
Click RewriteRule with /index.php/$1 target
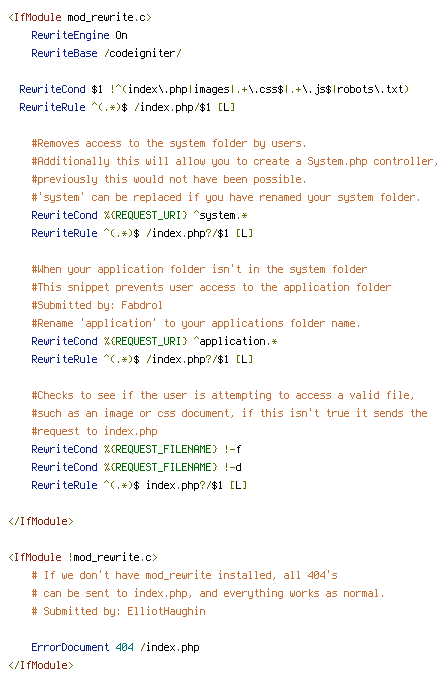click(127, 107)
